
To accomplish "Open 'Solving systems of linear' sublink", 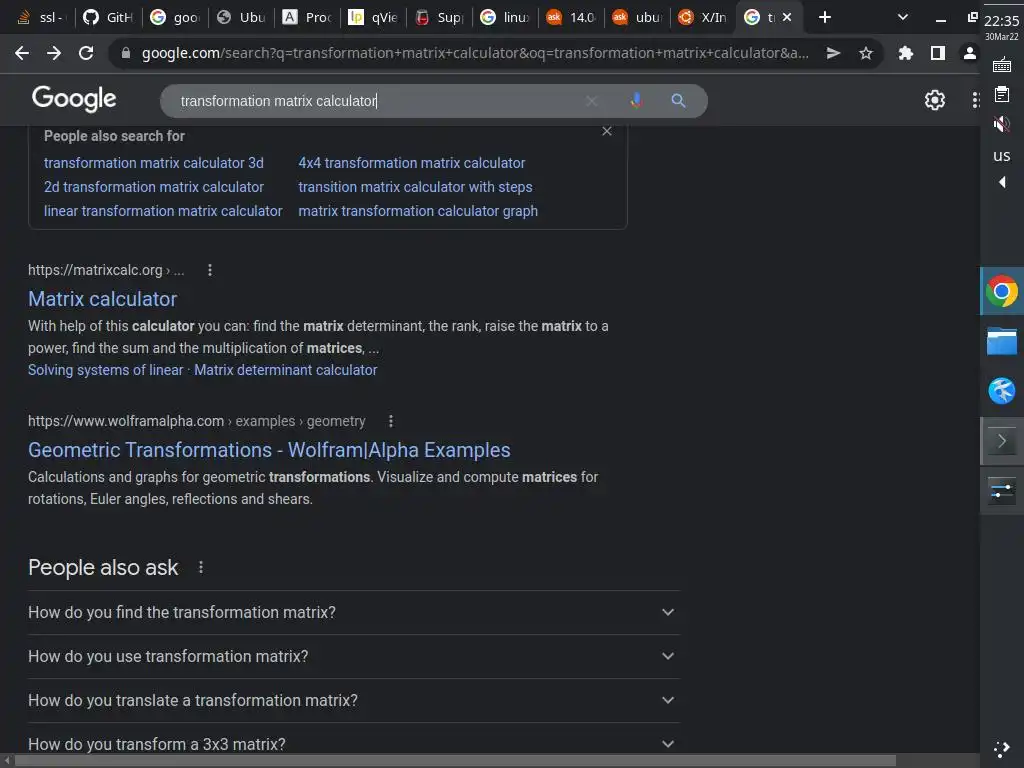I will point(106,370).
